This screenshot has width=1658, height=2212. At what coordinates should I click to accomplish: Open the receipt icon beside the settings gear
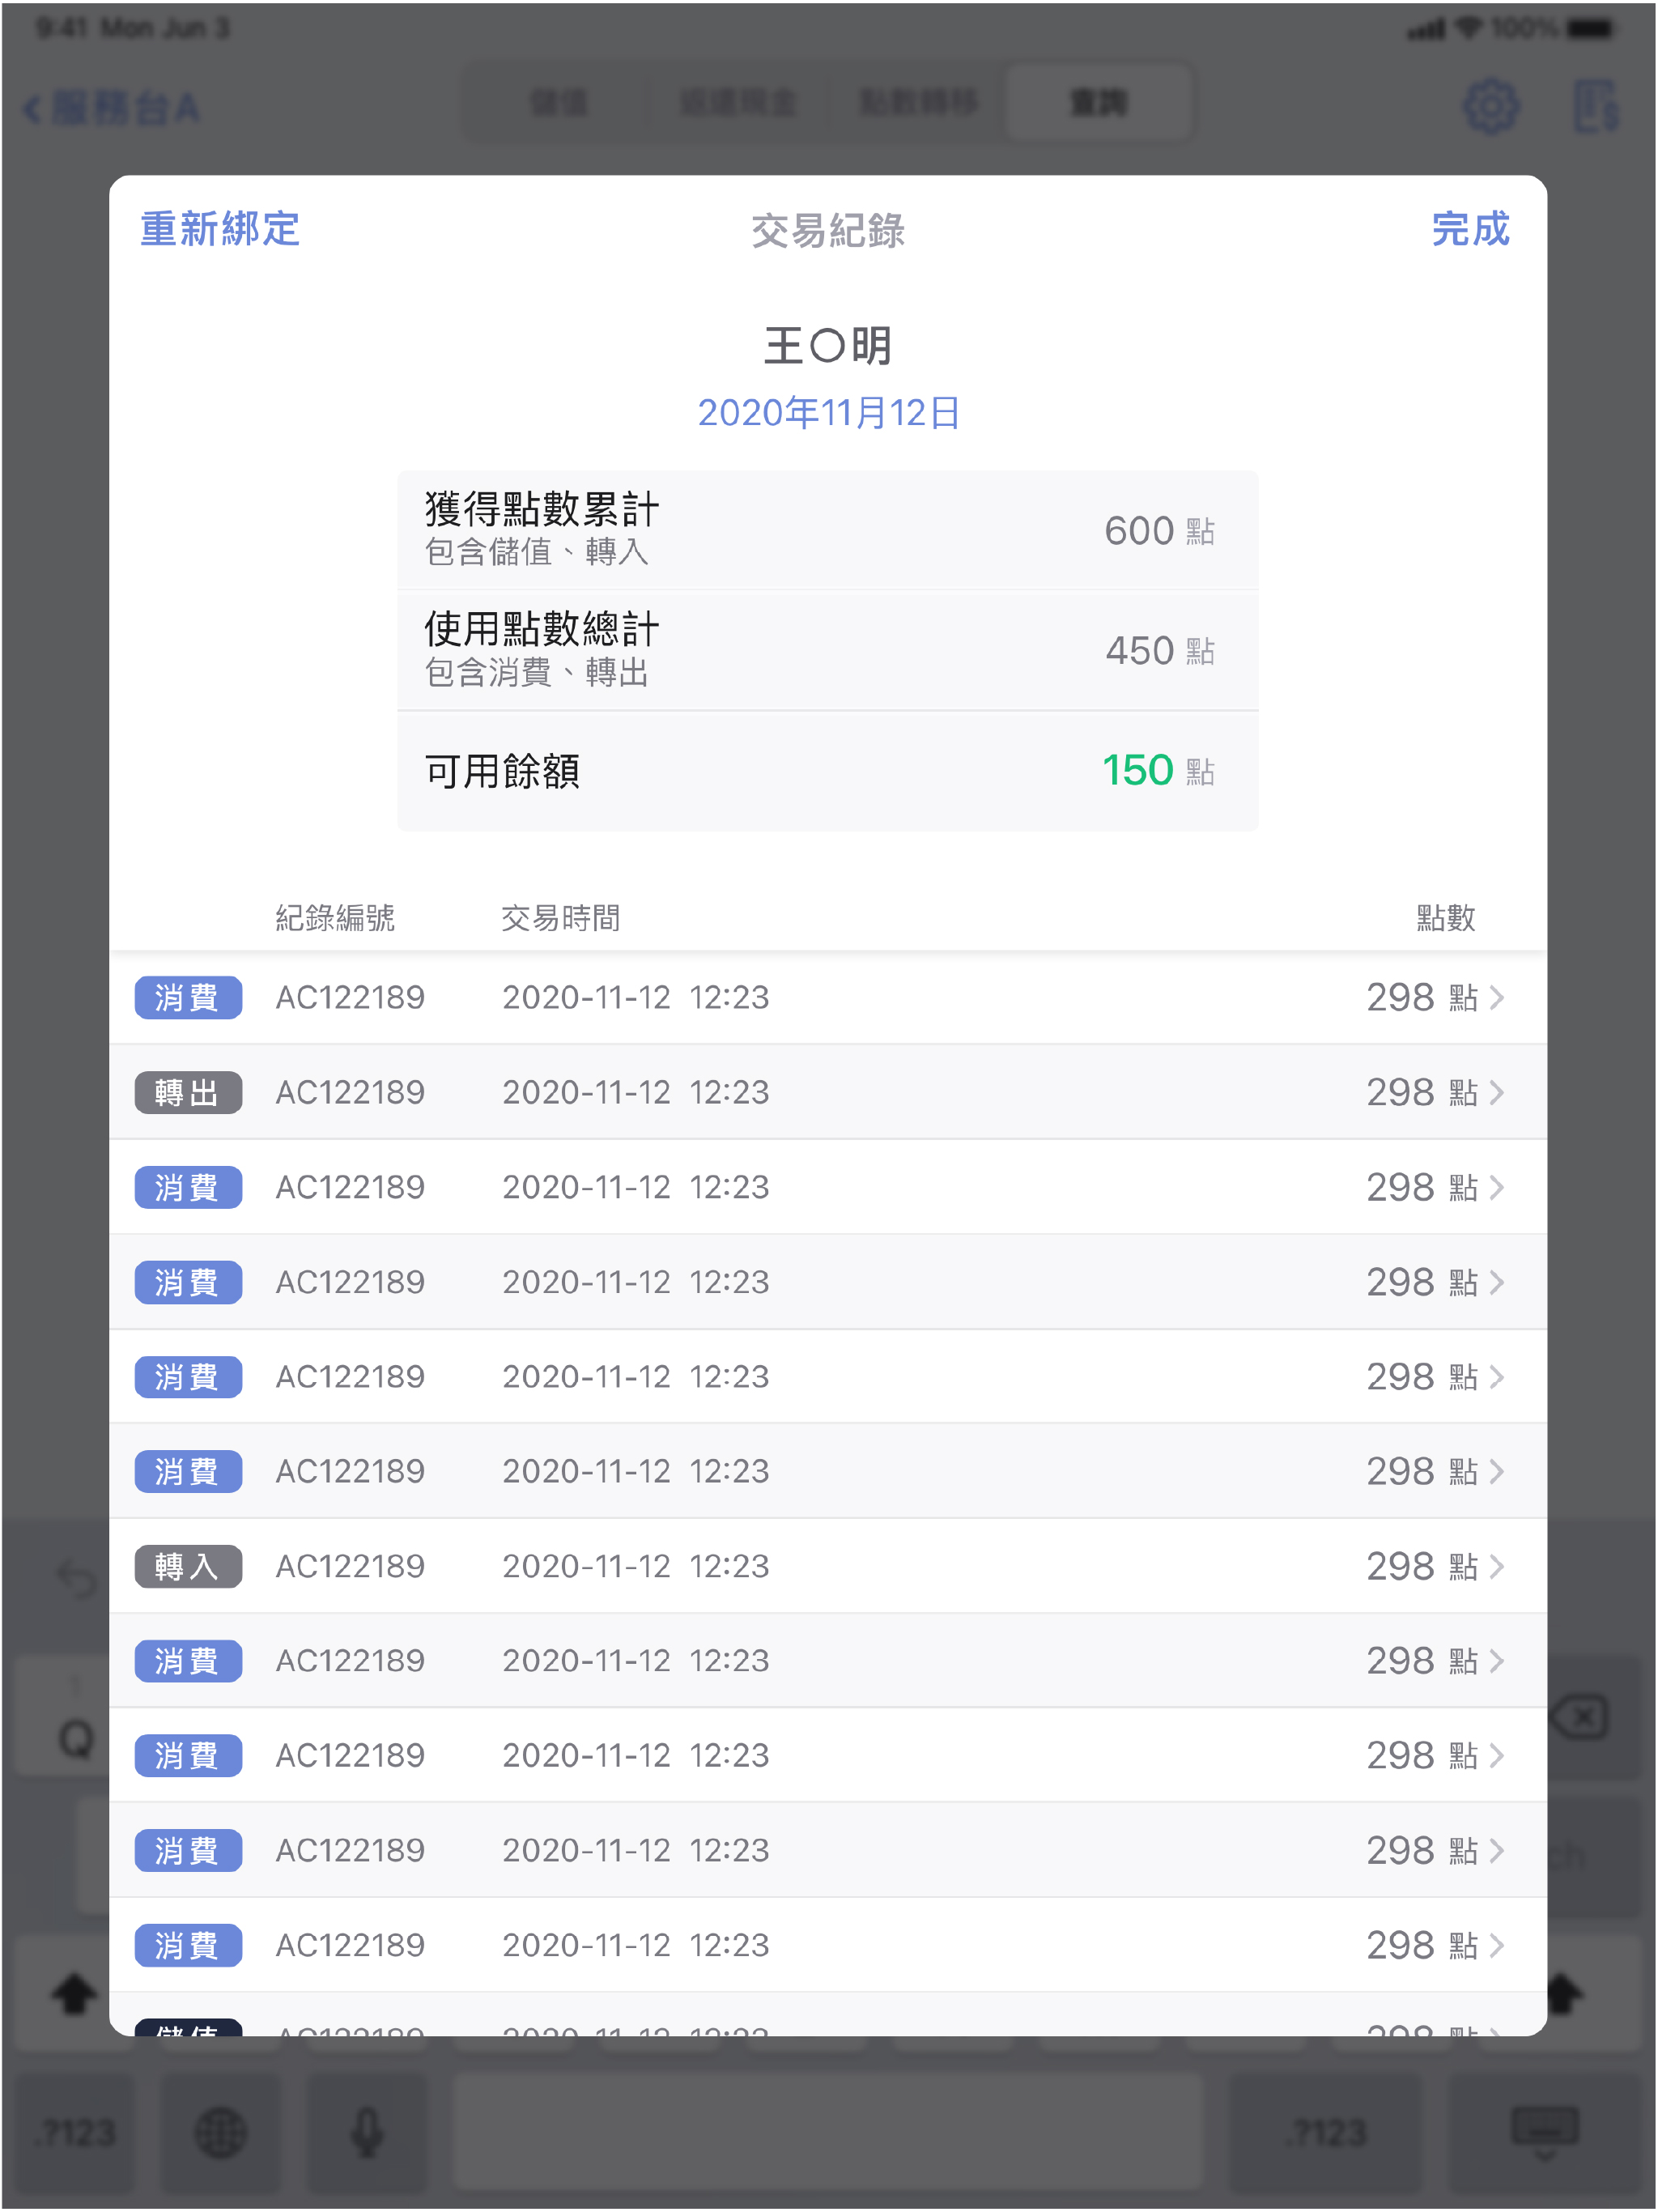(1596, 106)
